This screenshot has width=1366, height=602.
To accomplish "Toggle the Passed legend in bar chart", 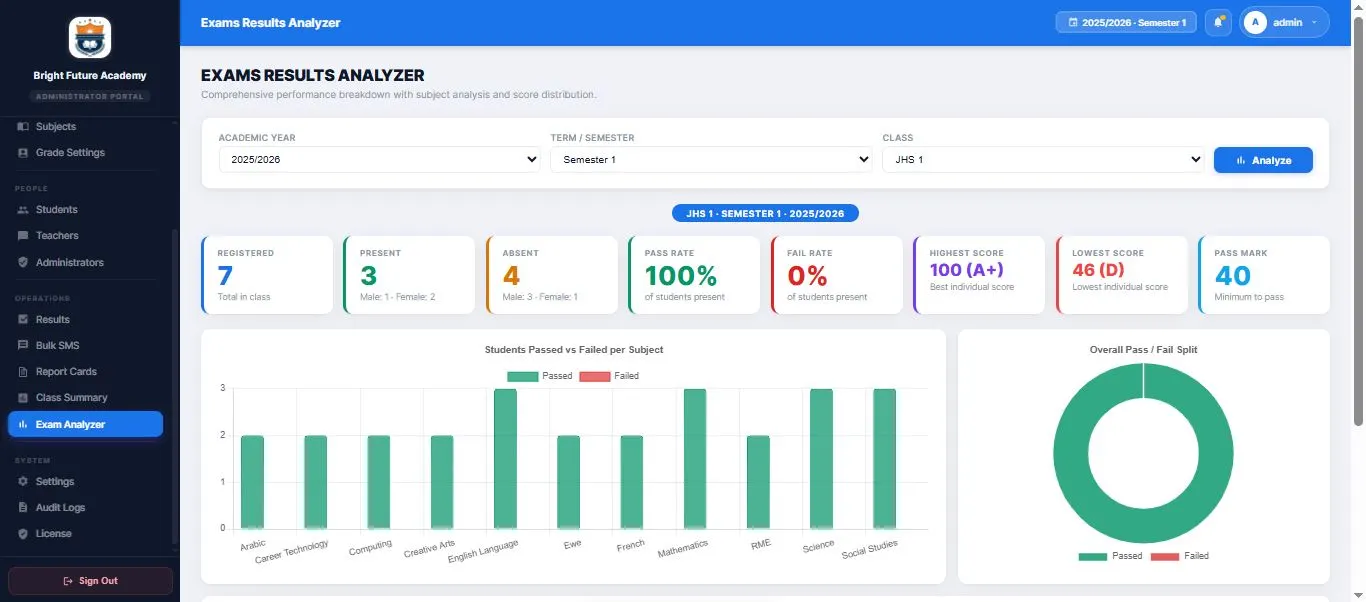I will click(539, 376).
